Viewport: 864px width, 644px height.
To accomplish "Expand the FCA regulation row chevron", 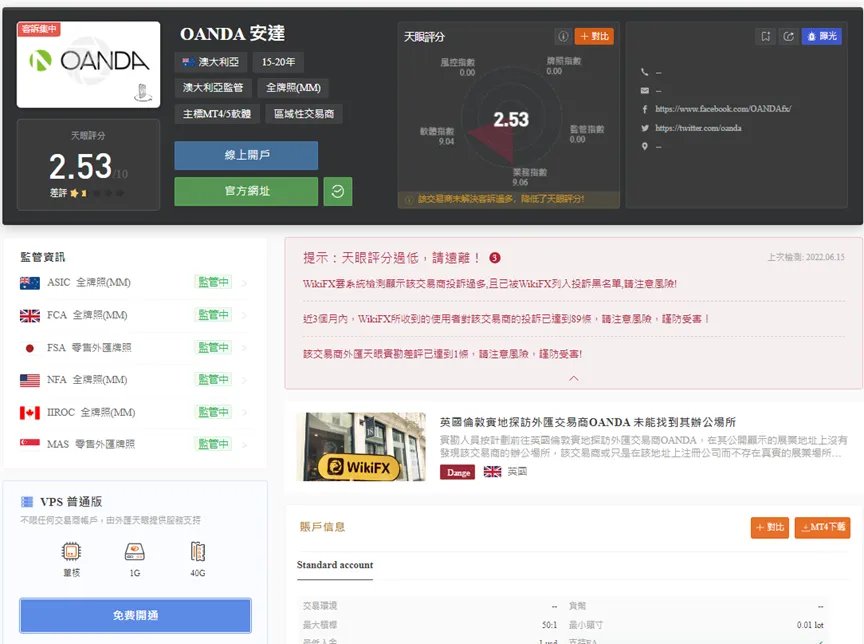I will pos(245,316).
